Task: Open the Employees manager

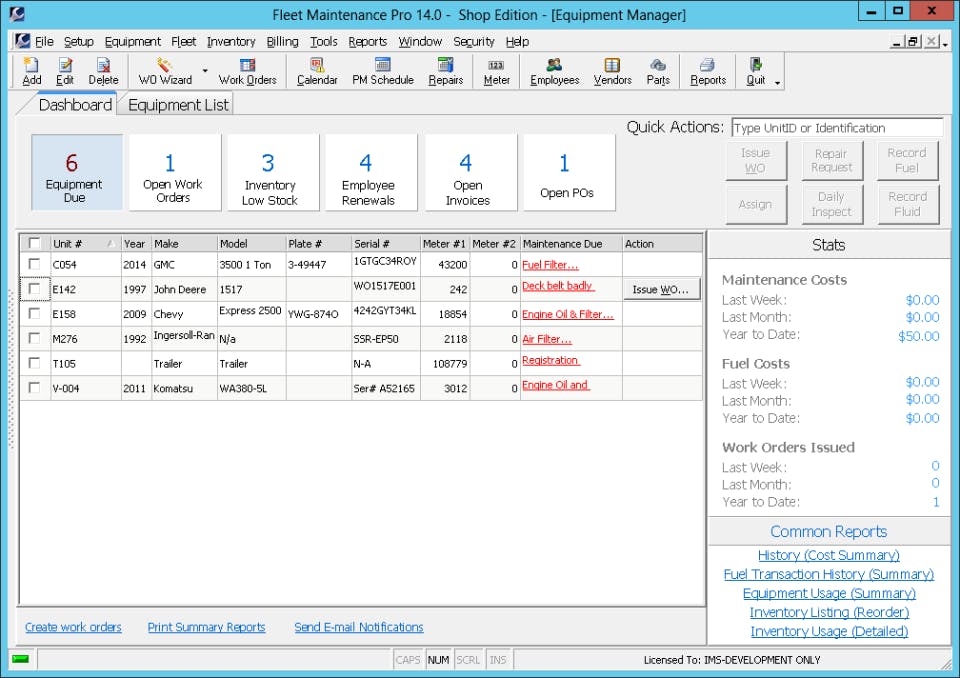Action: point(553,70)
